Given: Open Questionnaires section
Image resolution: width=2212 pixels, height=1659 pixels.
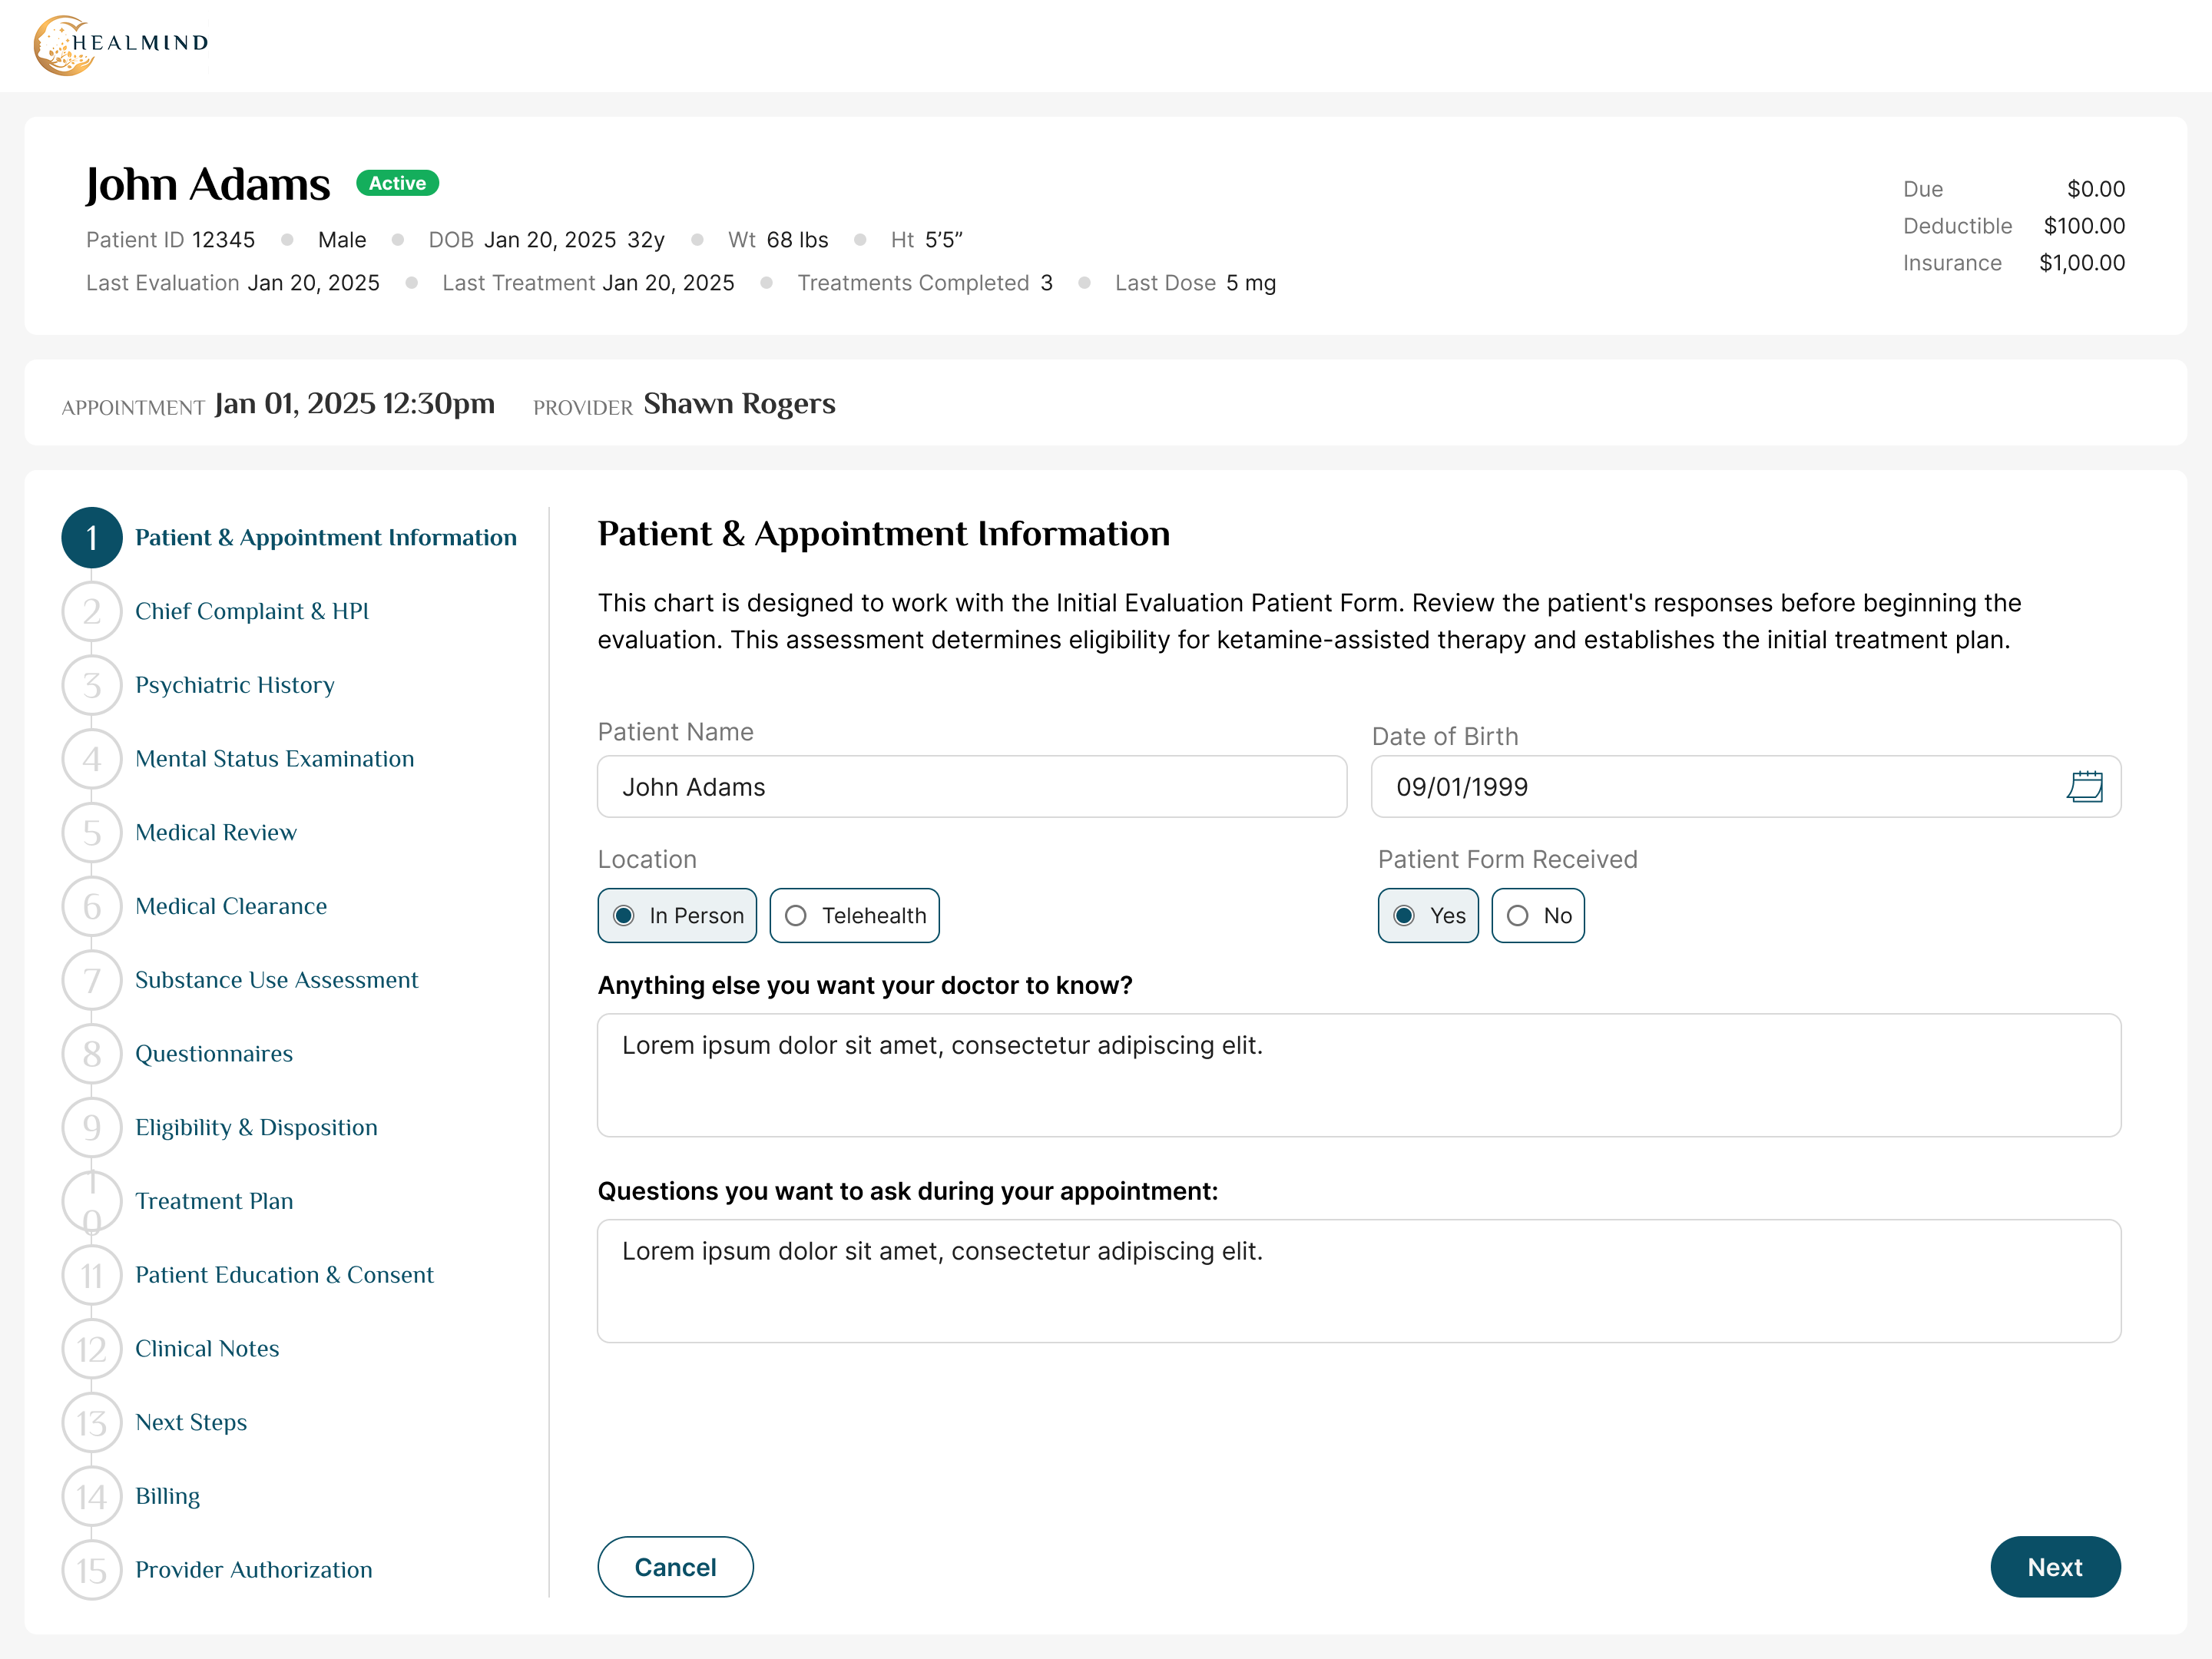Looking at the screenshot, I should [214, 1054].
